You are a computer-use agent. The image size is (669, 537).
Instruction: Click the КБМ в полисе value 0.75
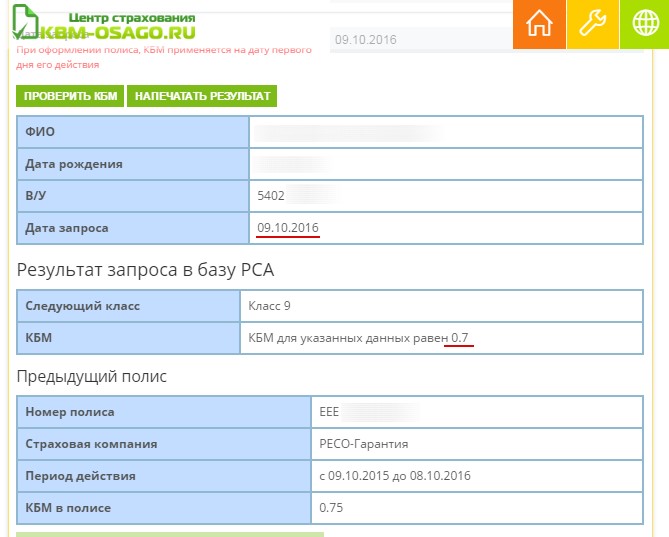coord(331,508)
